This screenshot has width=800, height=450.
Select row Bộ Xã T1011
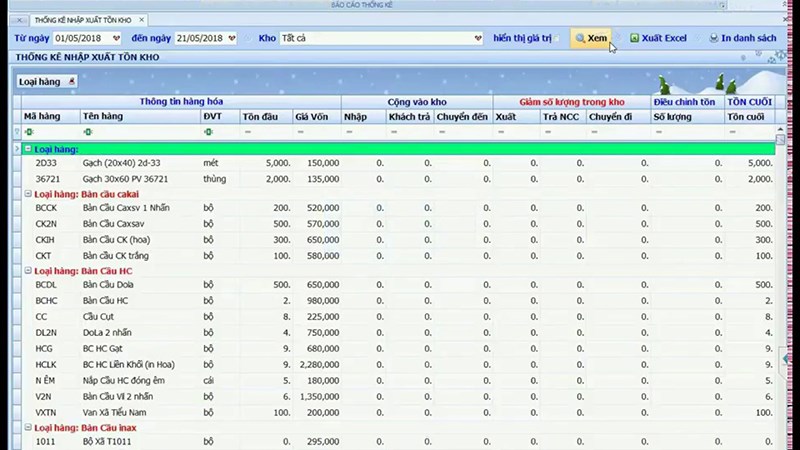[398, 441]
